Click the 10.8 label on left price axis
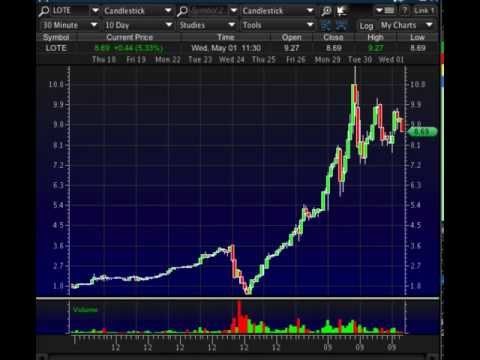This screenshot has height=360, width=480. (56, 84)
